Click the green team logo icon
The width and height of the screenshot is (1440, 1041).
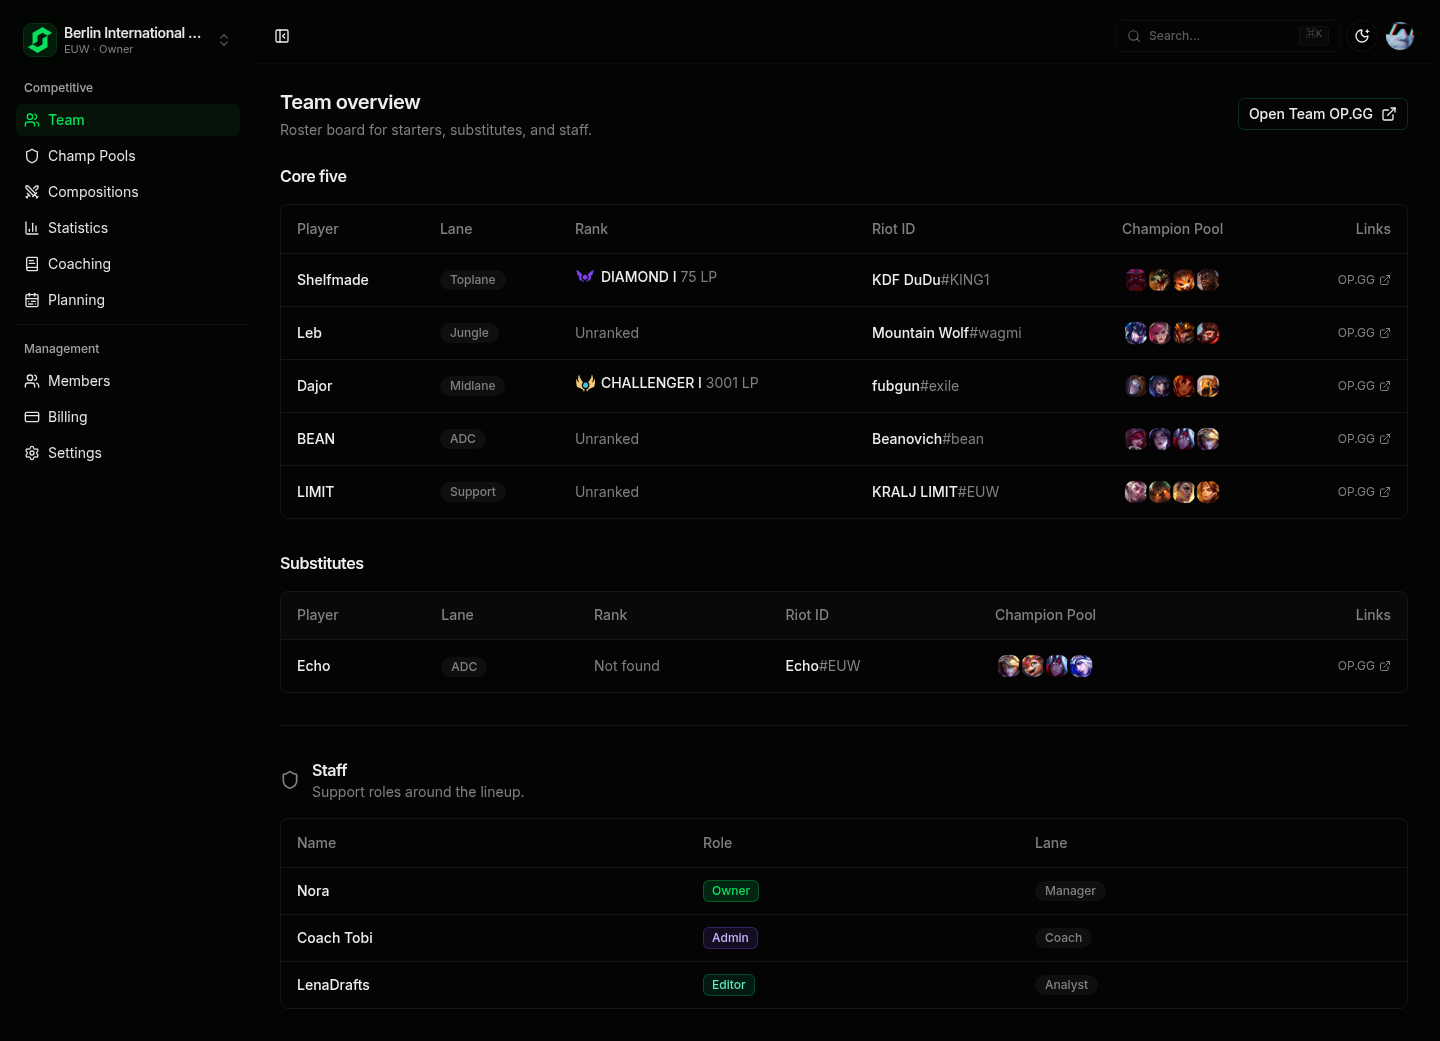pos(40,40)
